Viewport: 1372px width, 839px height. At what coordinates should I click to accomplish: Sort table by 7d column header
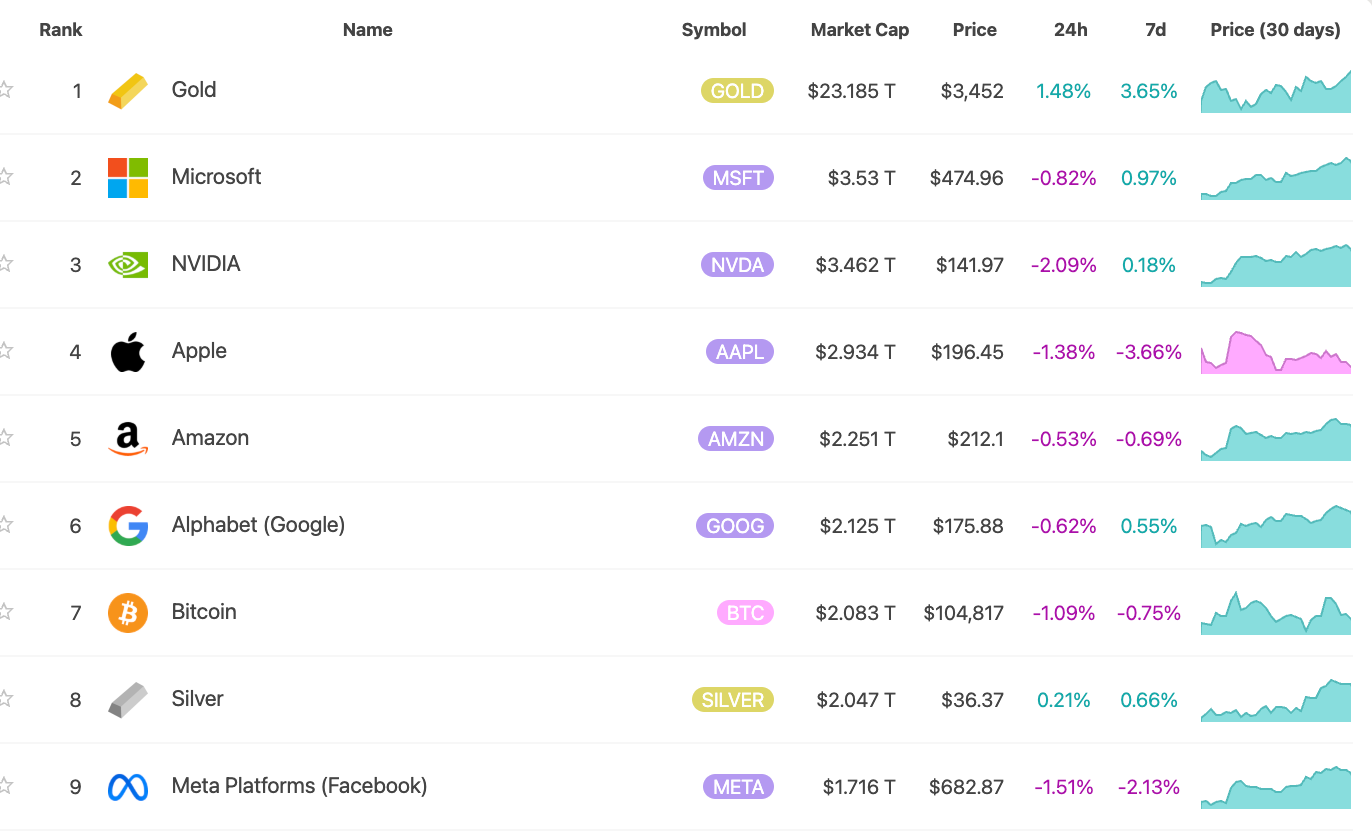(1155, 30)
